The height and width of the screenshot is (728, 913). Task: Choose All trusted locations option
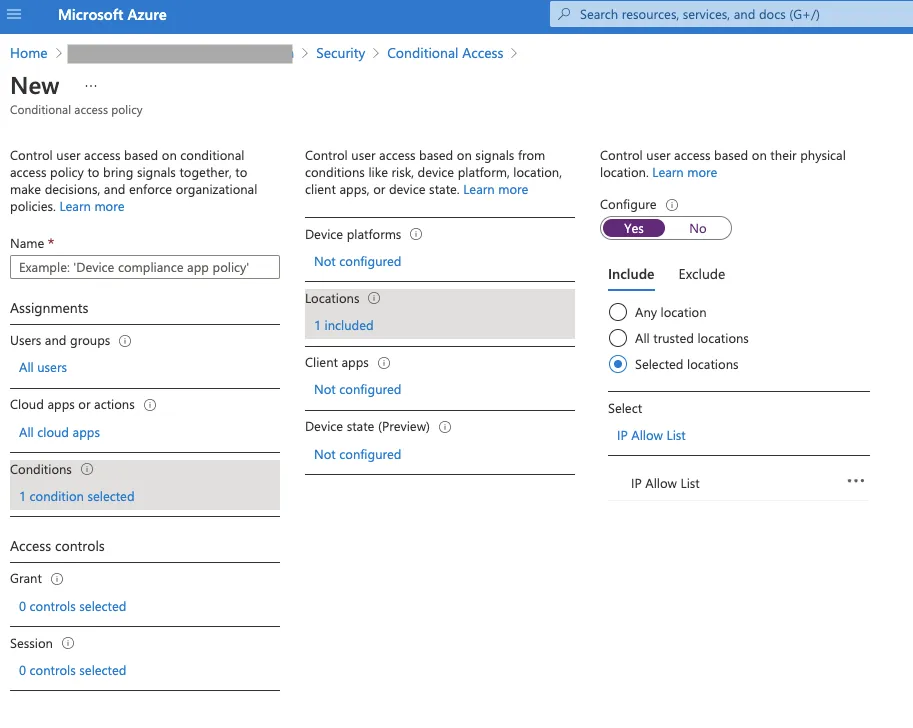click(618, 338)
